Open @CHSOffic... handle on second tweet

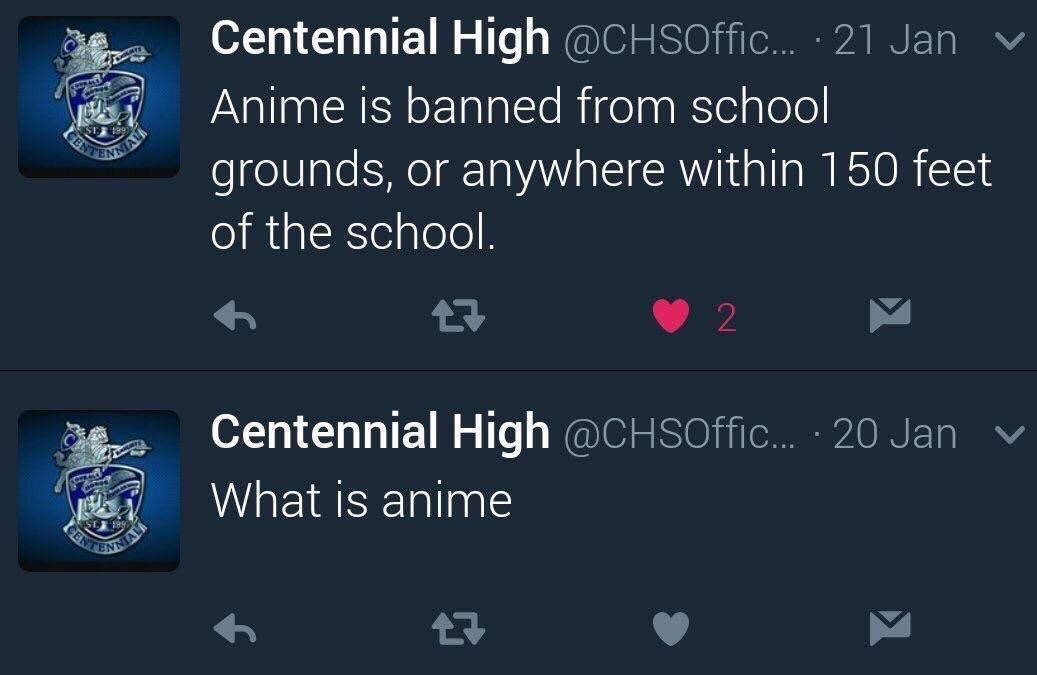[x=681, y=434]
